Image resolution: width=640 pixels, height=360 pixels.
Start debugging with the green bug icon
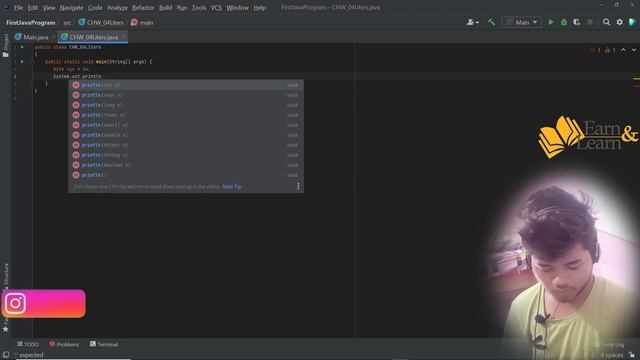click(x=564, y=22)
